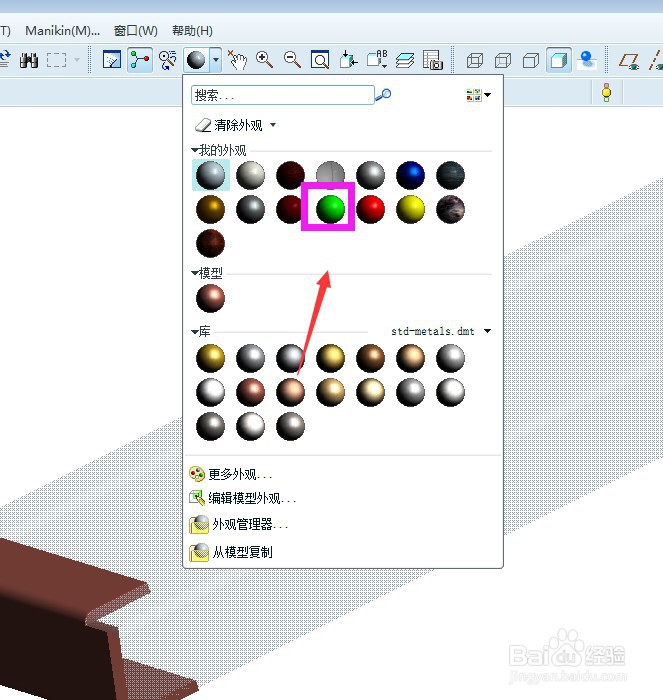The height and width of the screenshot is (700, 663).
Task: Click the regenerate icon at toolbar left edge
Action: coord(5,60)
